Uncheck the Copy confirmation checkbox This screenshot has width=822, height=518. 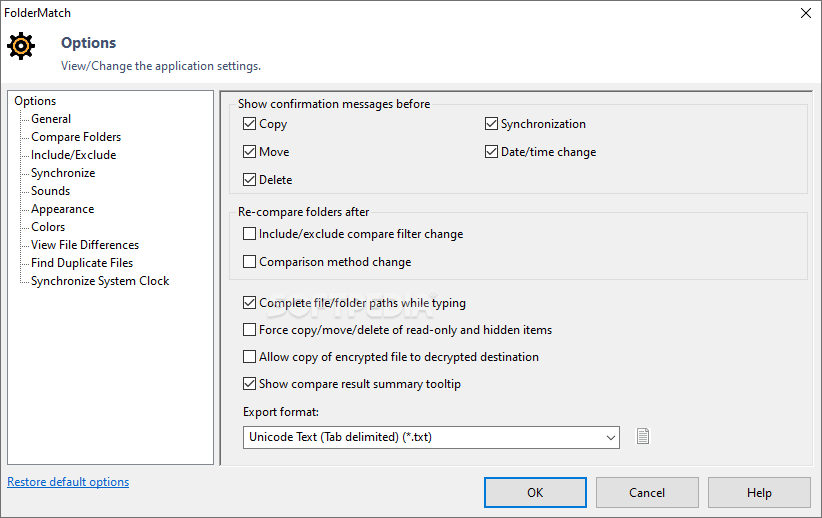coord(250,124)
